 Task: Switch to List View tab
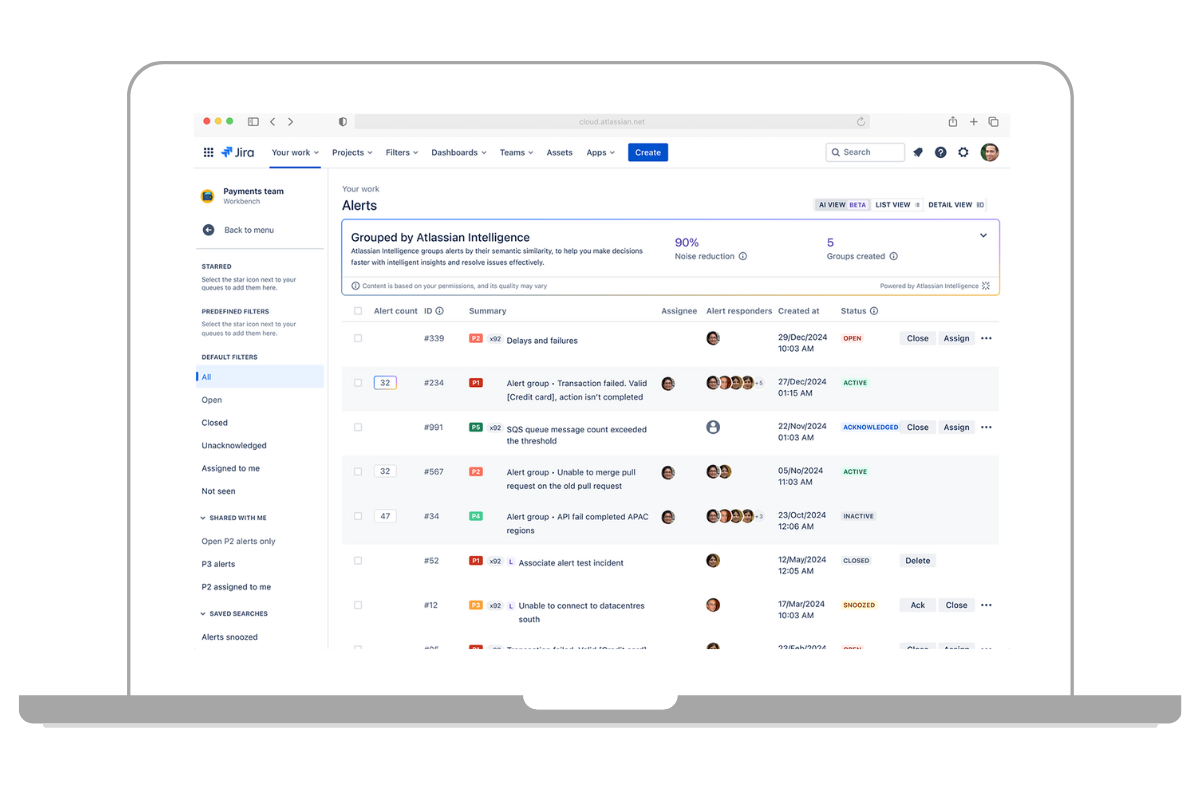(x=896, y=205)
